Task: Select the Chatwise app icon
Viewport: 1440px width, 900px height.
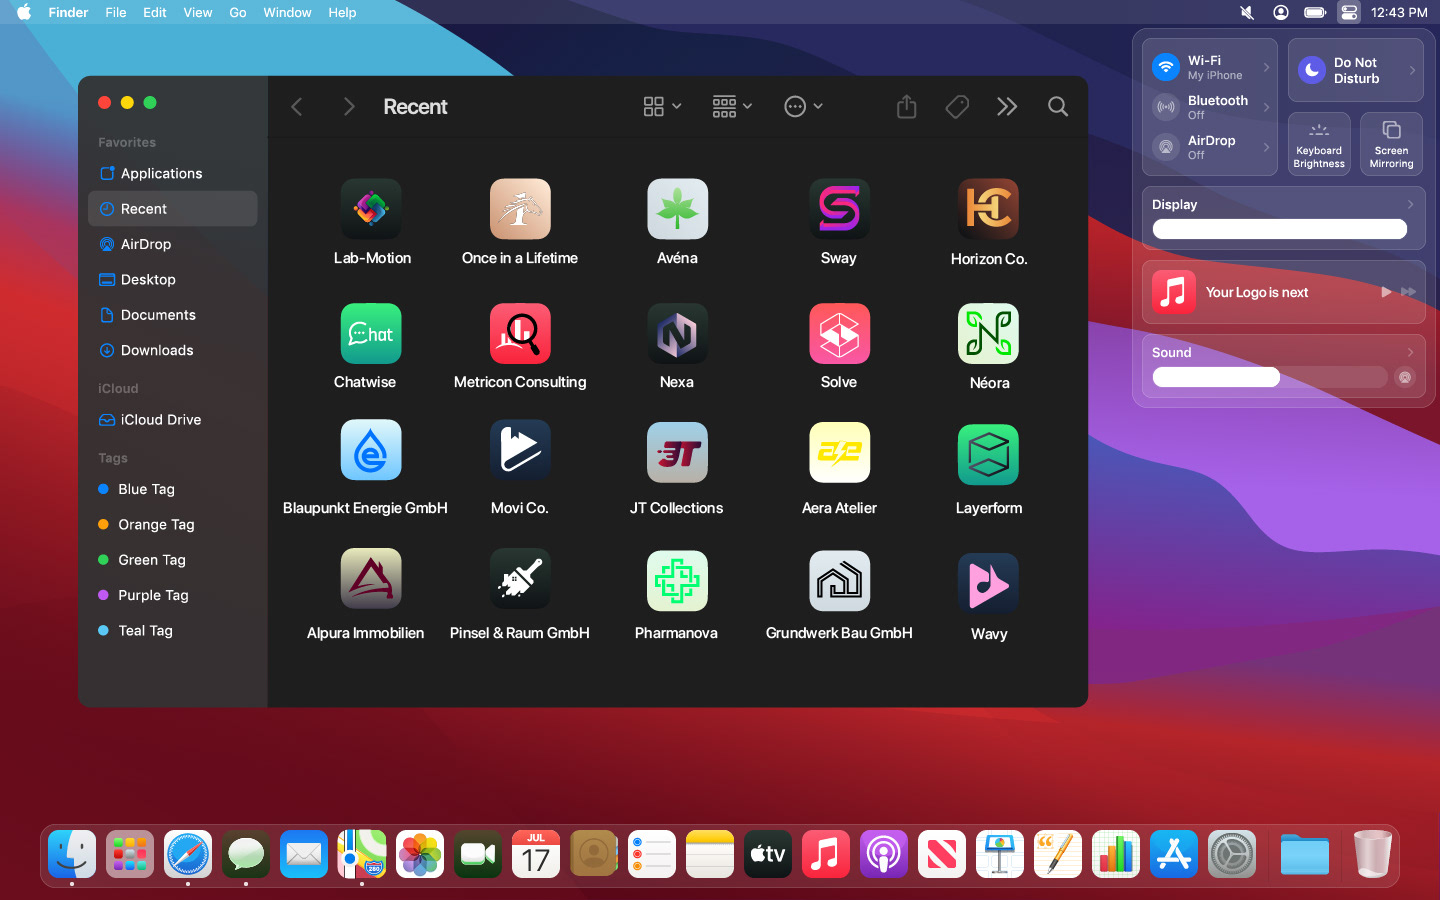Action: (371, 333)
